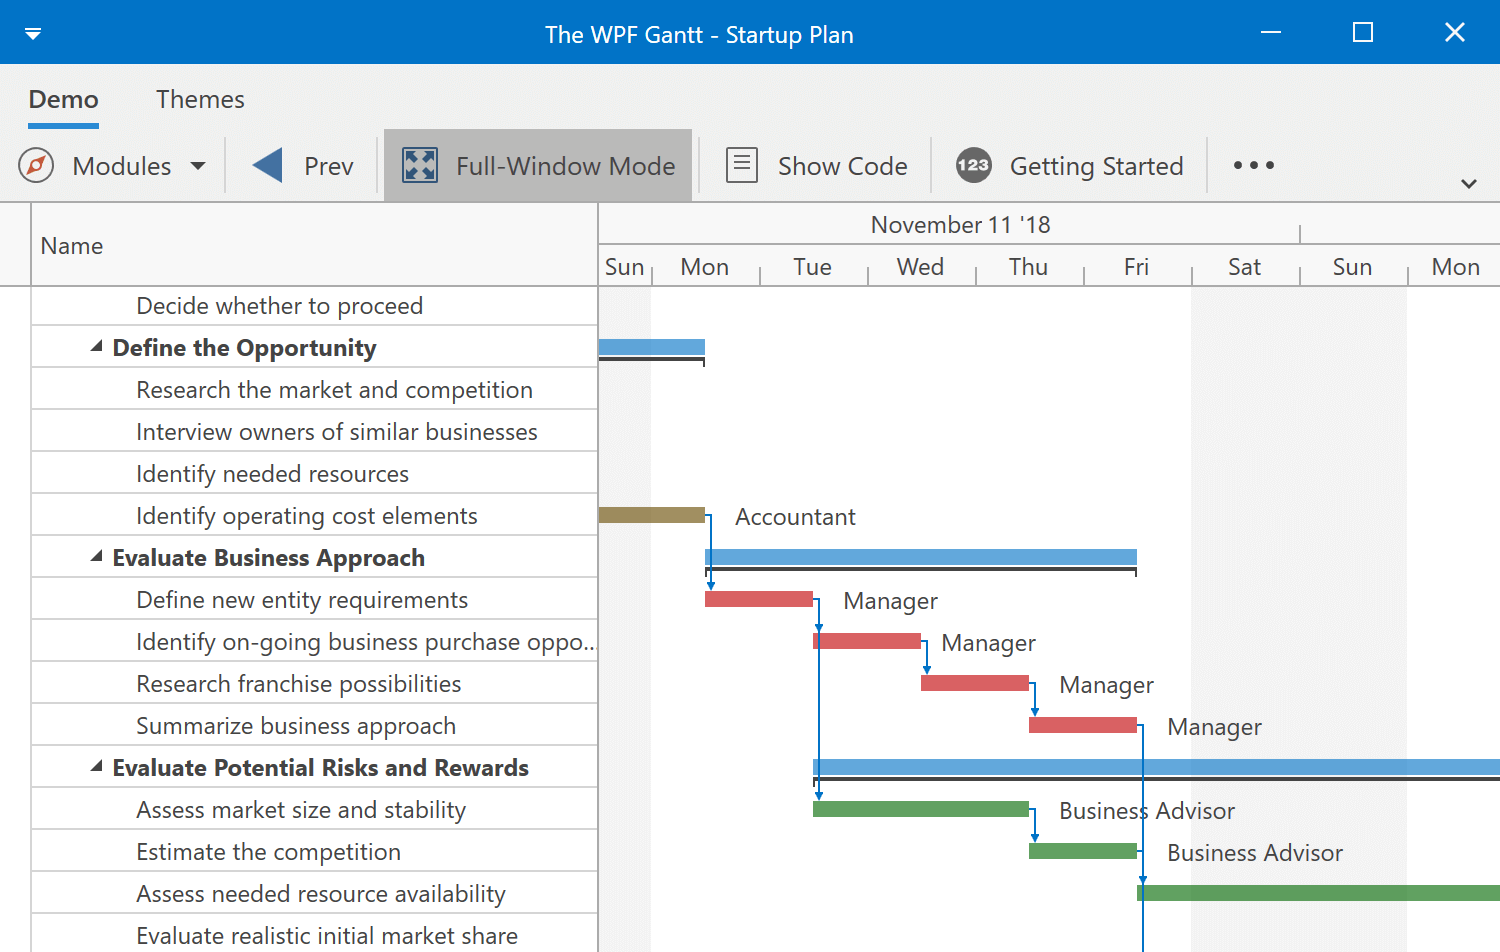This screenshot has height=952, width=1500.
Task: Click the 123 Getting Started icon
Action: point(973,165)
